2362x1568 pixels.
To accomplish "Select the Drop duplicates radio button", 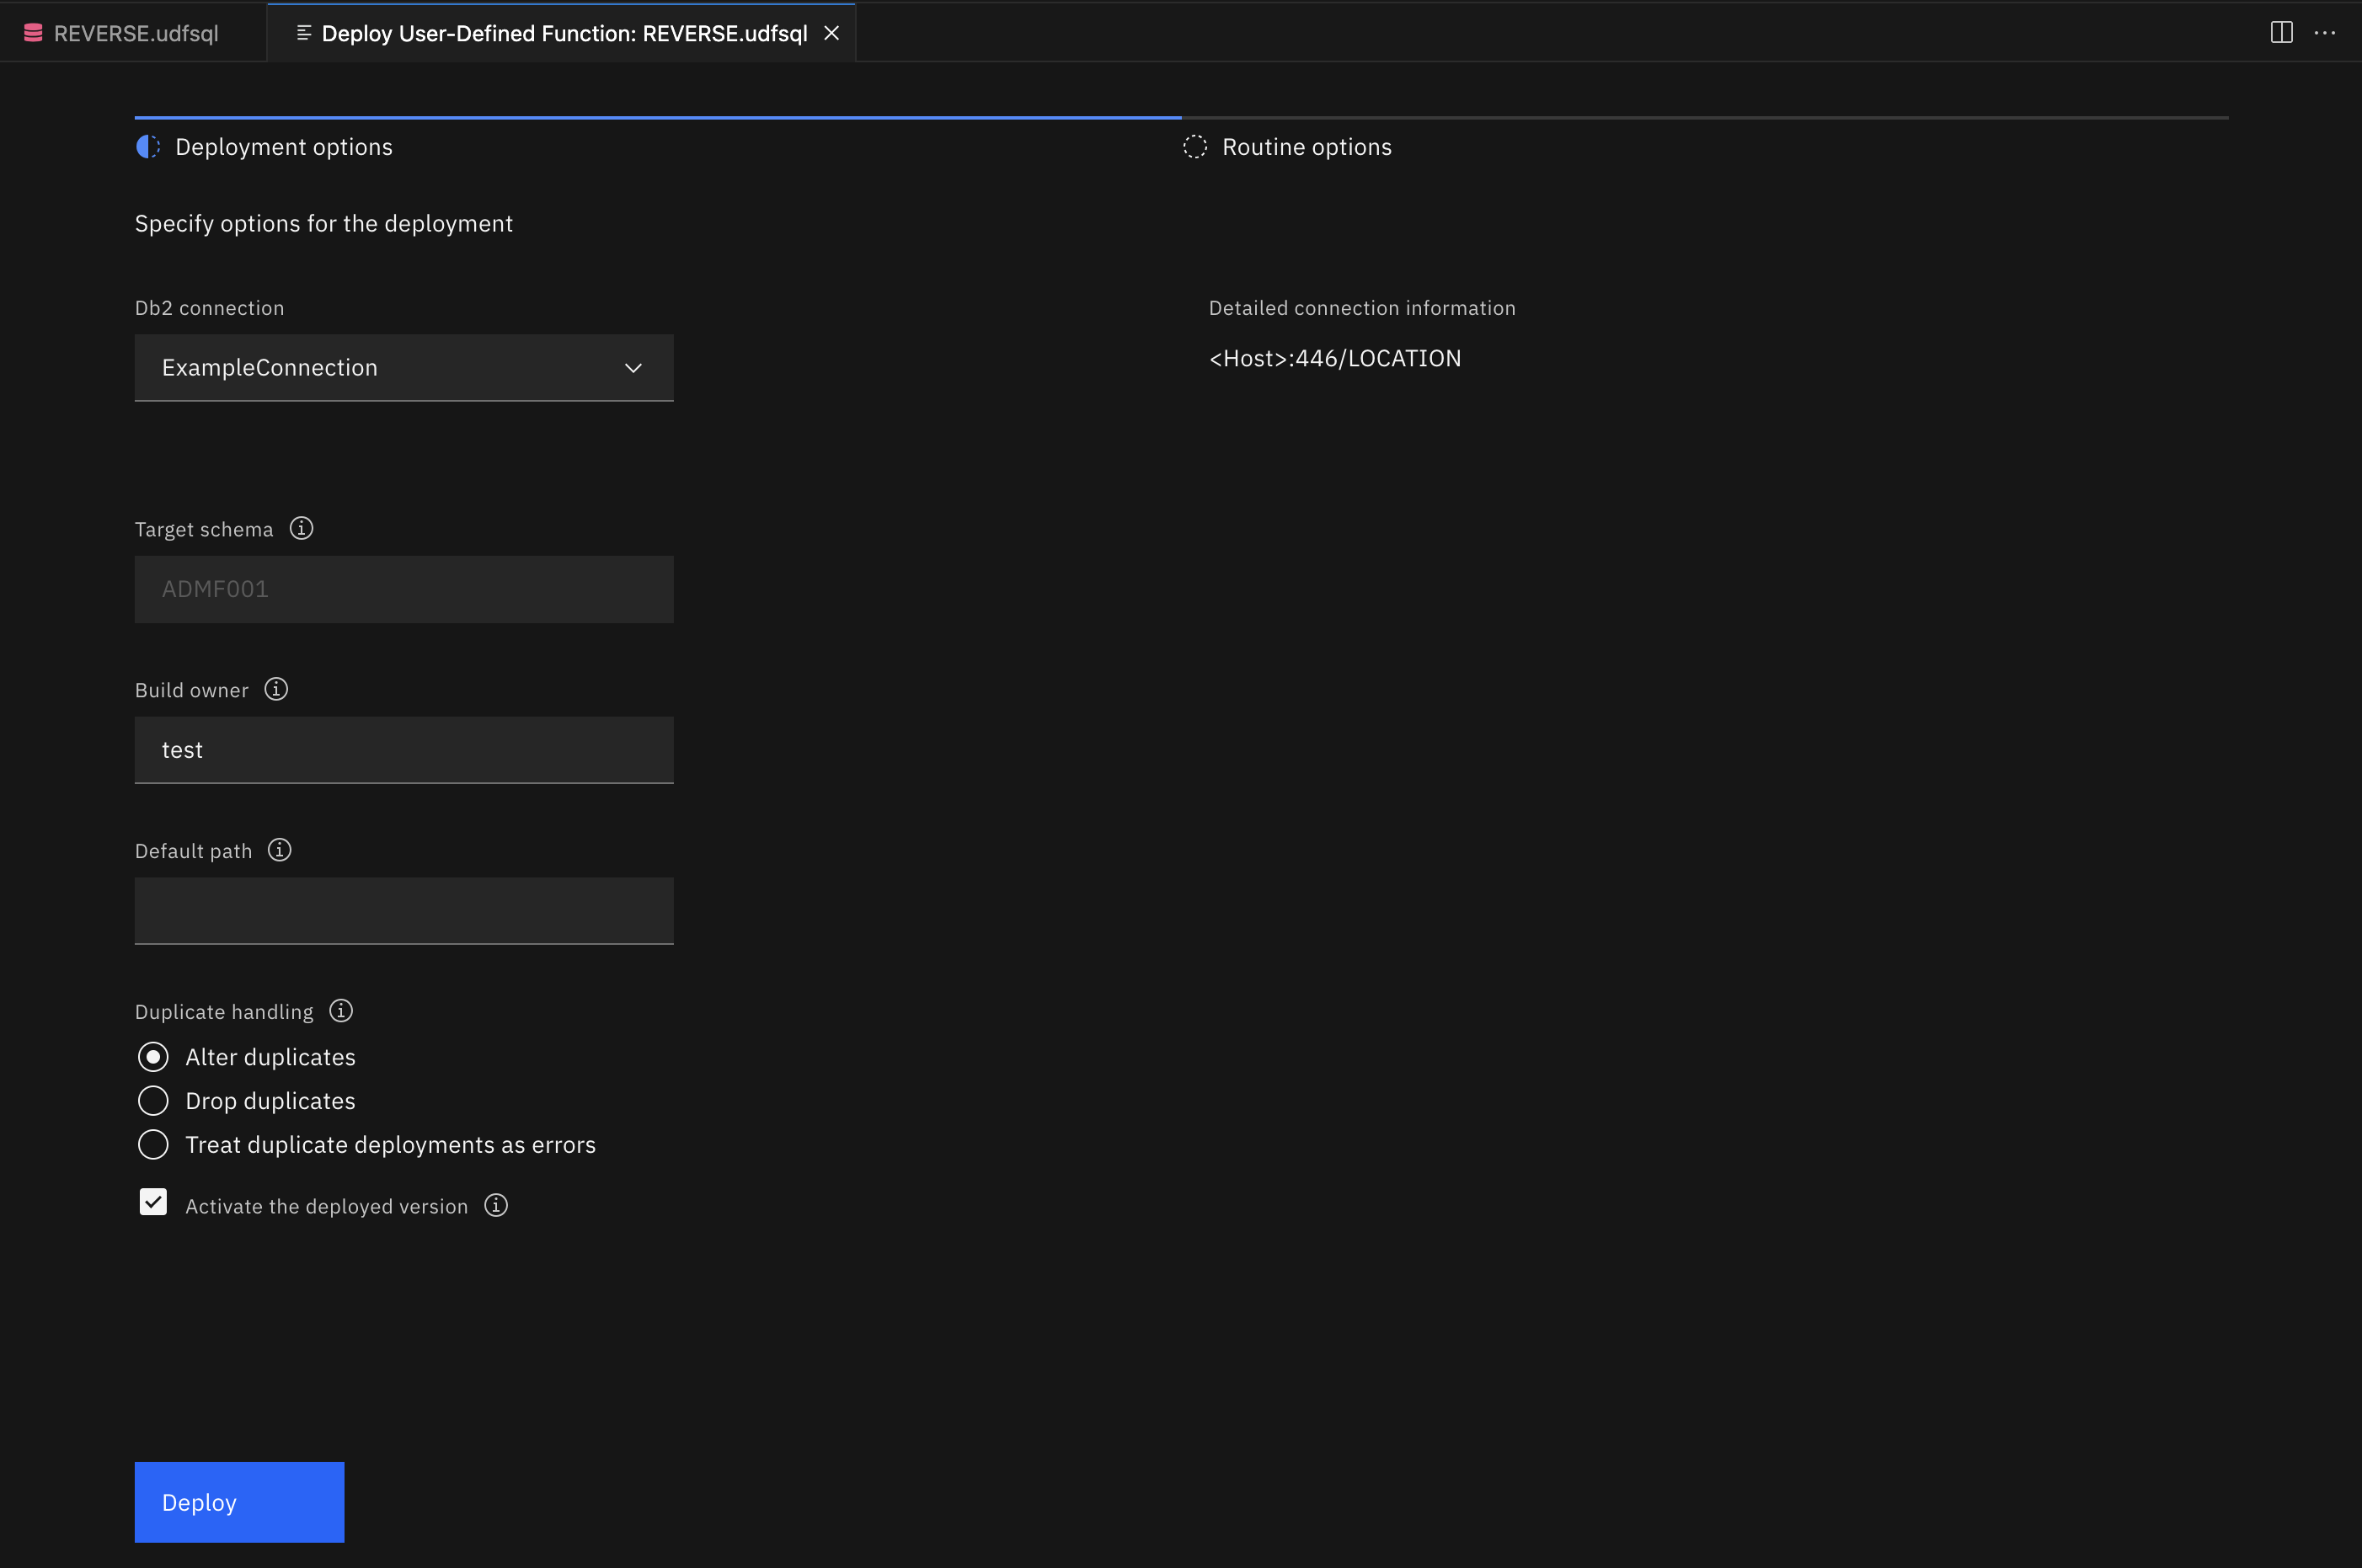I will (153, 1101).
